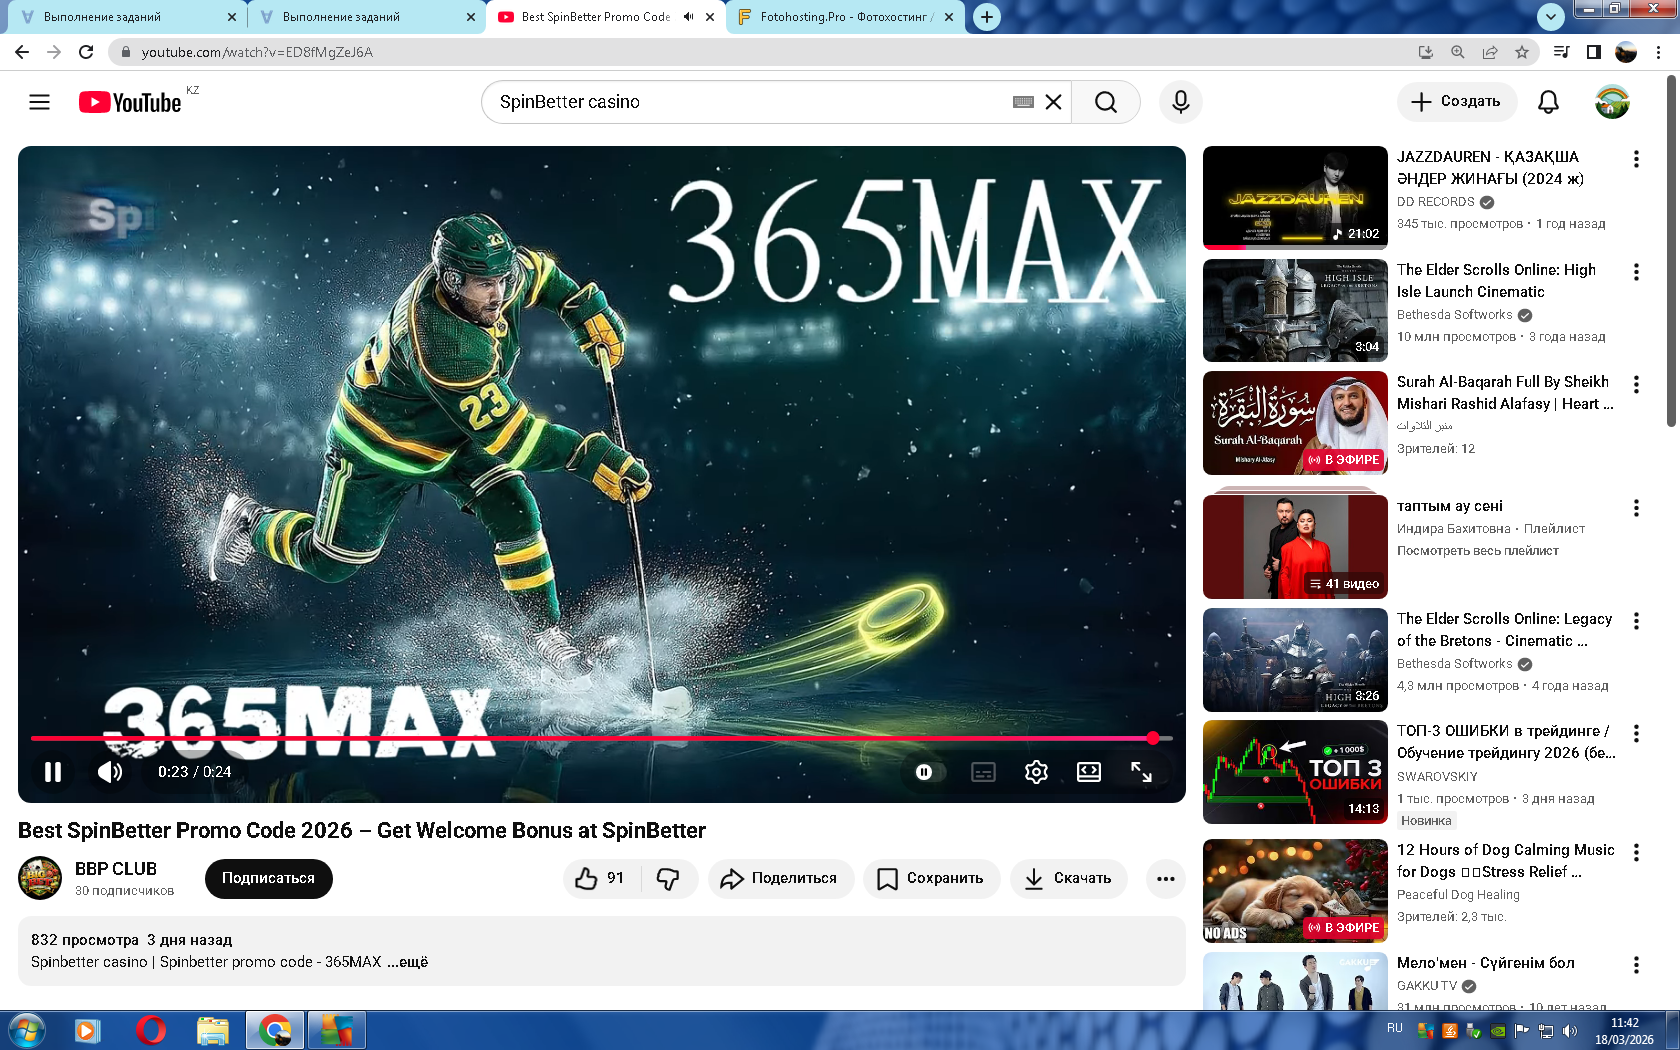
Task: Open options for Legacy of the Bretons video
Action: pos(1636,621)
